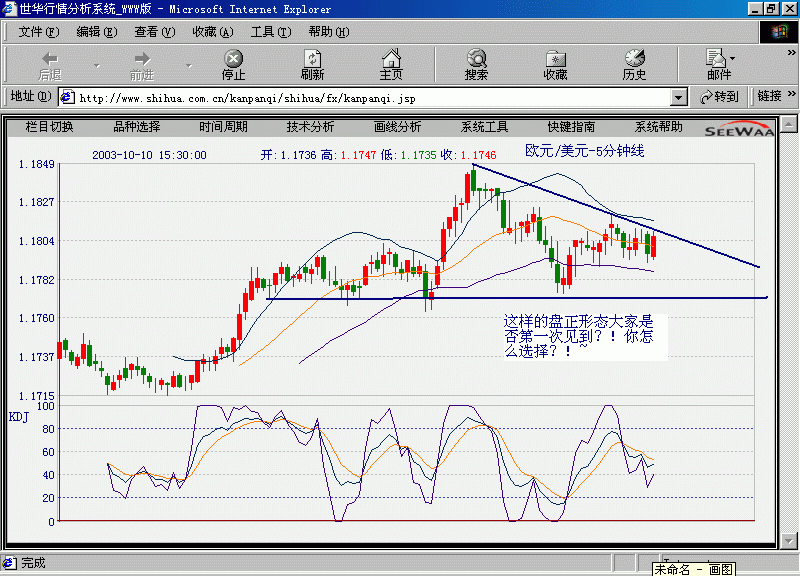This screenshot has width=800, height=576.
Task: Click the 地址(D) address label
Action: (31, 96)
